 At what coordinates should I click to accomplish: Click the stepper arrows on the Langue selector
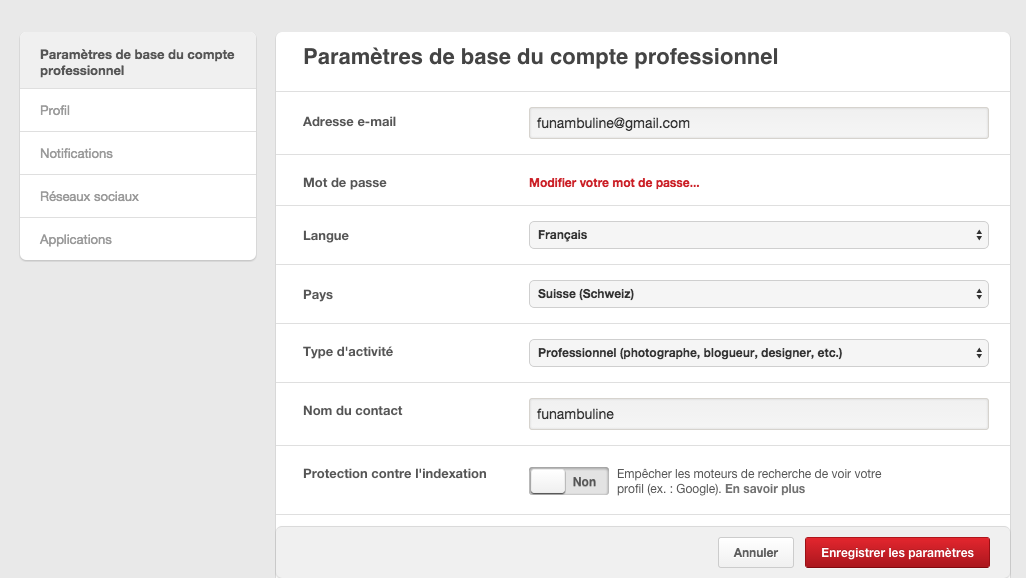click(x=978, y=235)
